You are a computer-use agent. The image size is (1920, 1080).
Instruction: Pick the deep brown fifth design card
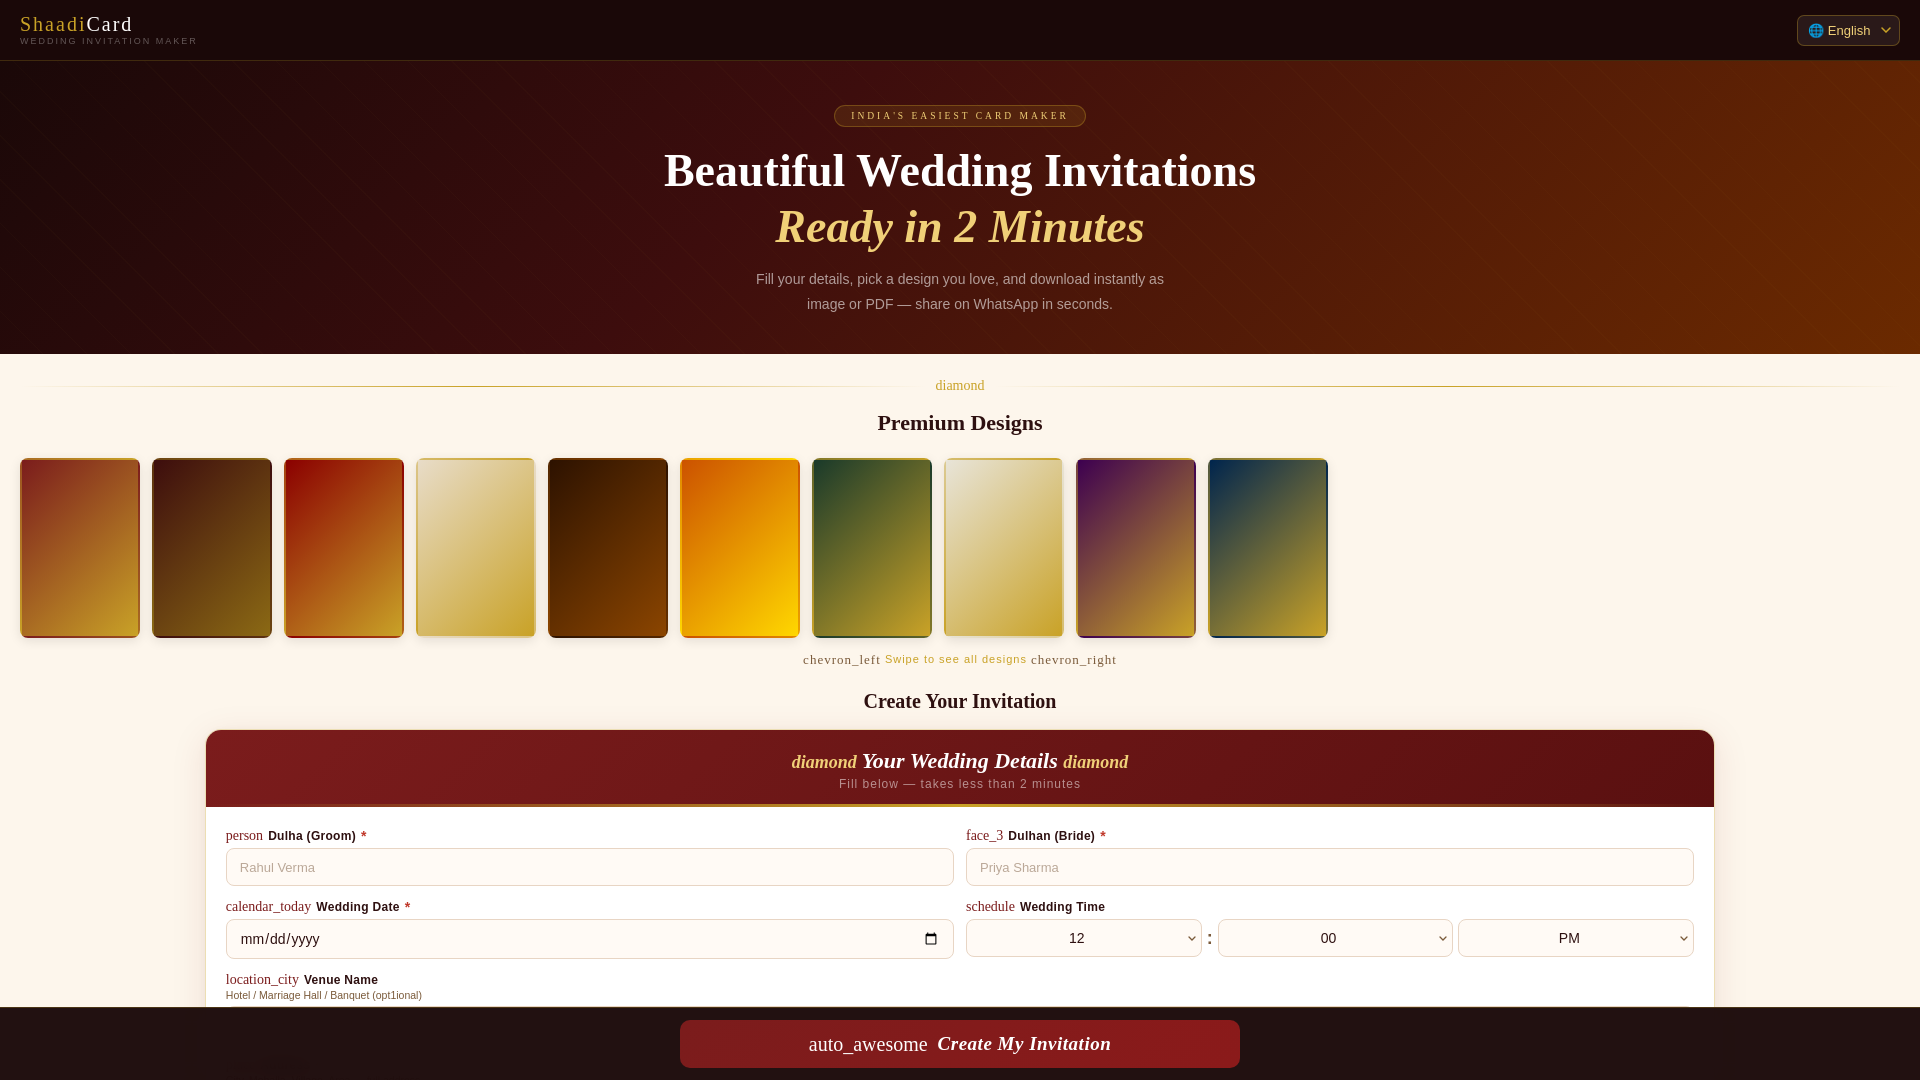[x=608, y=548]
